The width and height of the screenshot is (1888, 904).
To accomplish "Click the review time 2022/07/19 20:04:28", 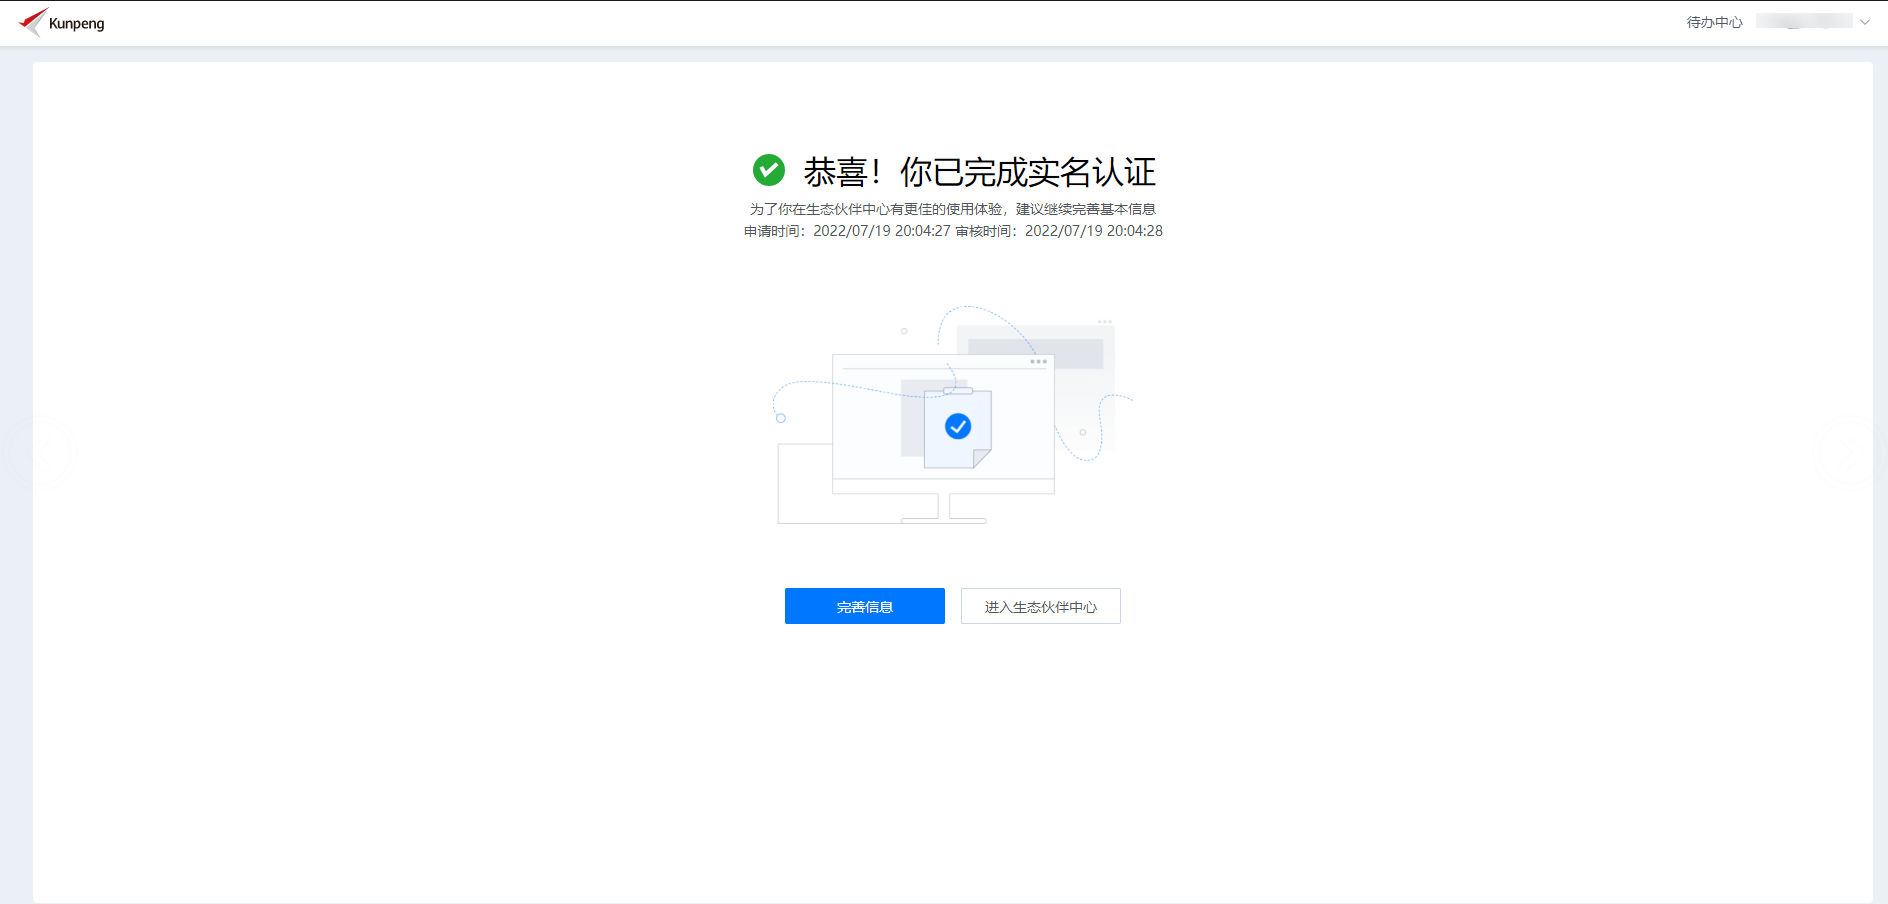I will tap(1094, 231).
